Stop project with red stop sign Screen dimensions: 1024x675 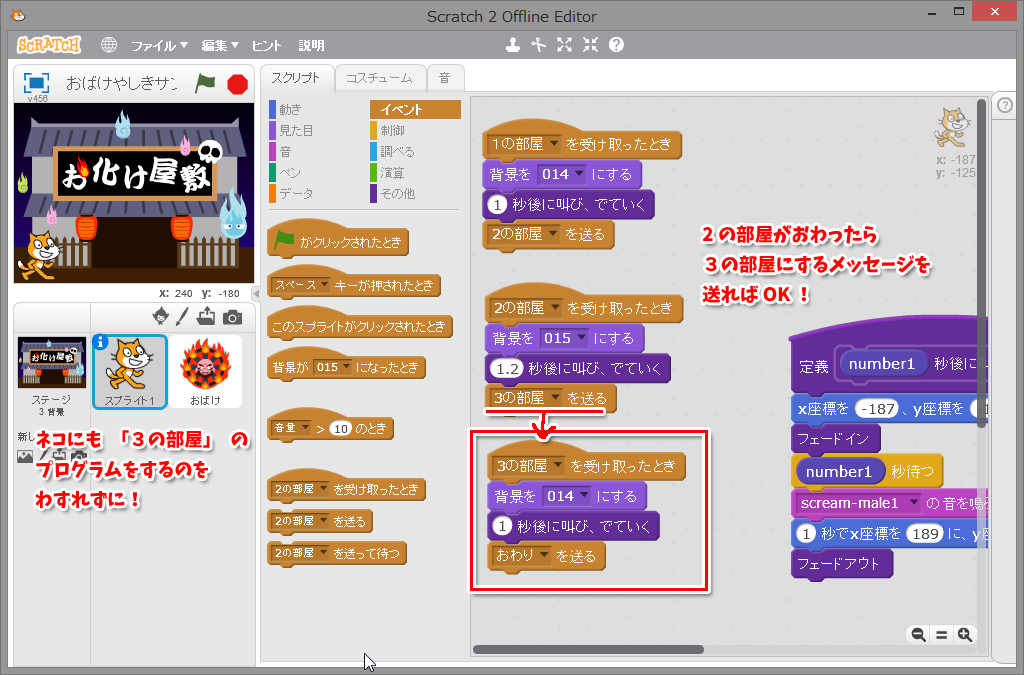[238, 84]
